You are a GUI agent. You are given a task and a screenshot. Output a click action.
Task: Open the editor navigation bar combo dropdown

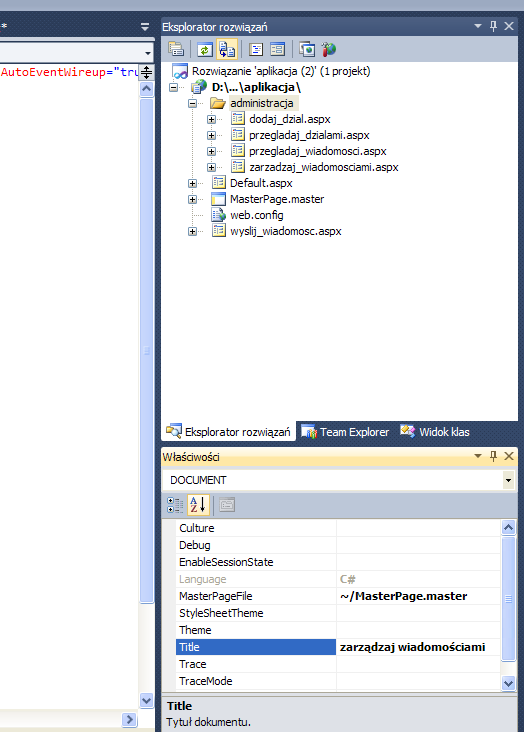(x=148, y=53)
